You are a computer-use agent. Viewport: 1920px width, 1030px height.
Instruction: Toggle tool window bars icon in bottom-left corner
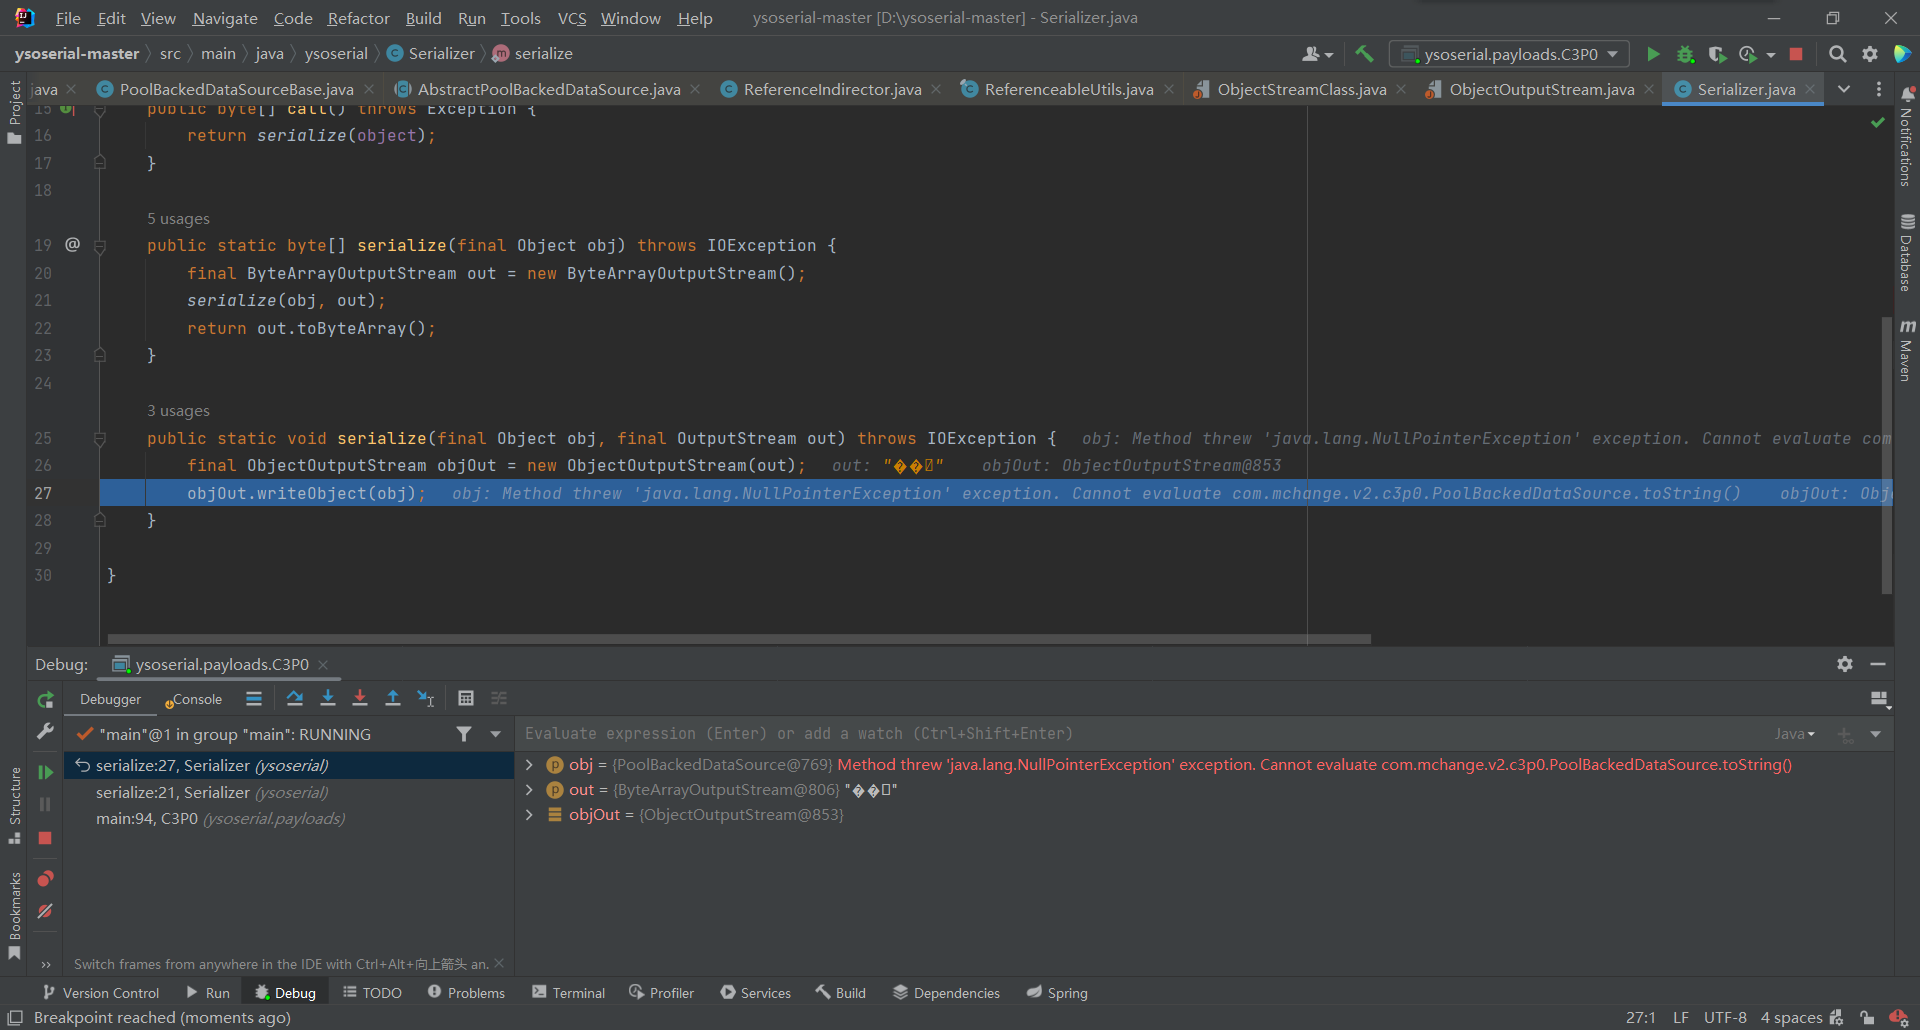15,1017
